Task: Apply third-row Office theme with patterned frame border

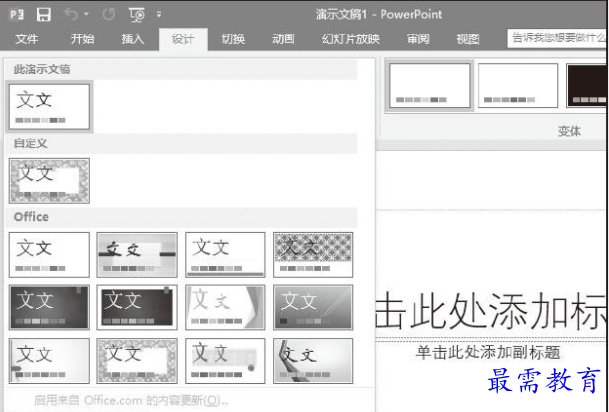Action: pos(137,361)
